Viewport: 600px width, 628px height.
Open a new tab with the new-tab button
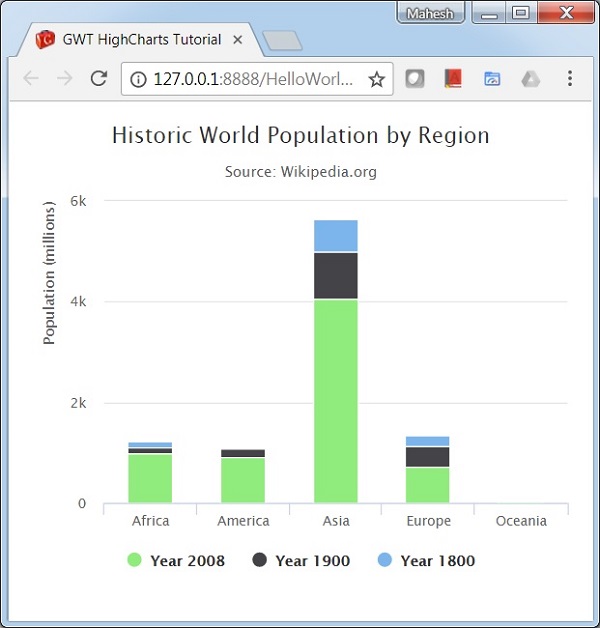click(281, 41)
